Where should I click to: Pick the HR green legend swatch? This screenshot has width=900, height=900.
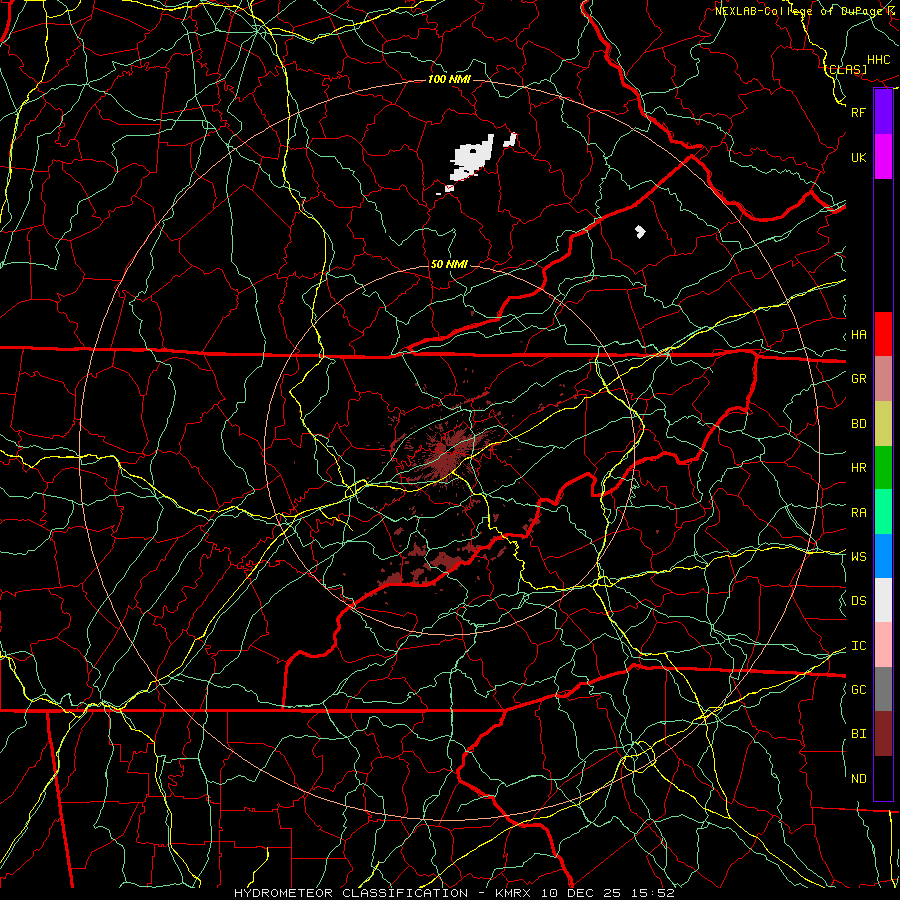pos(883,467)
